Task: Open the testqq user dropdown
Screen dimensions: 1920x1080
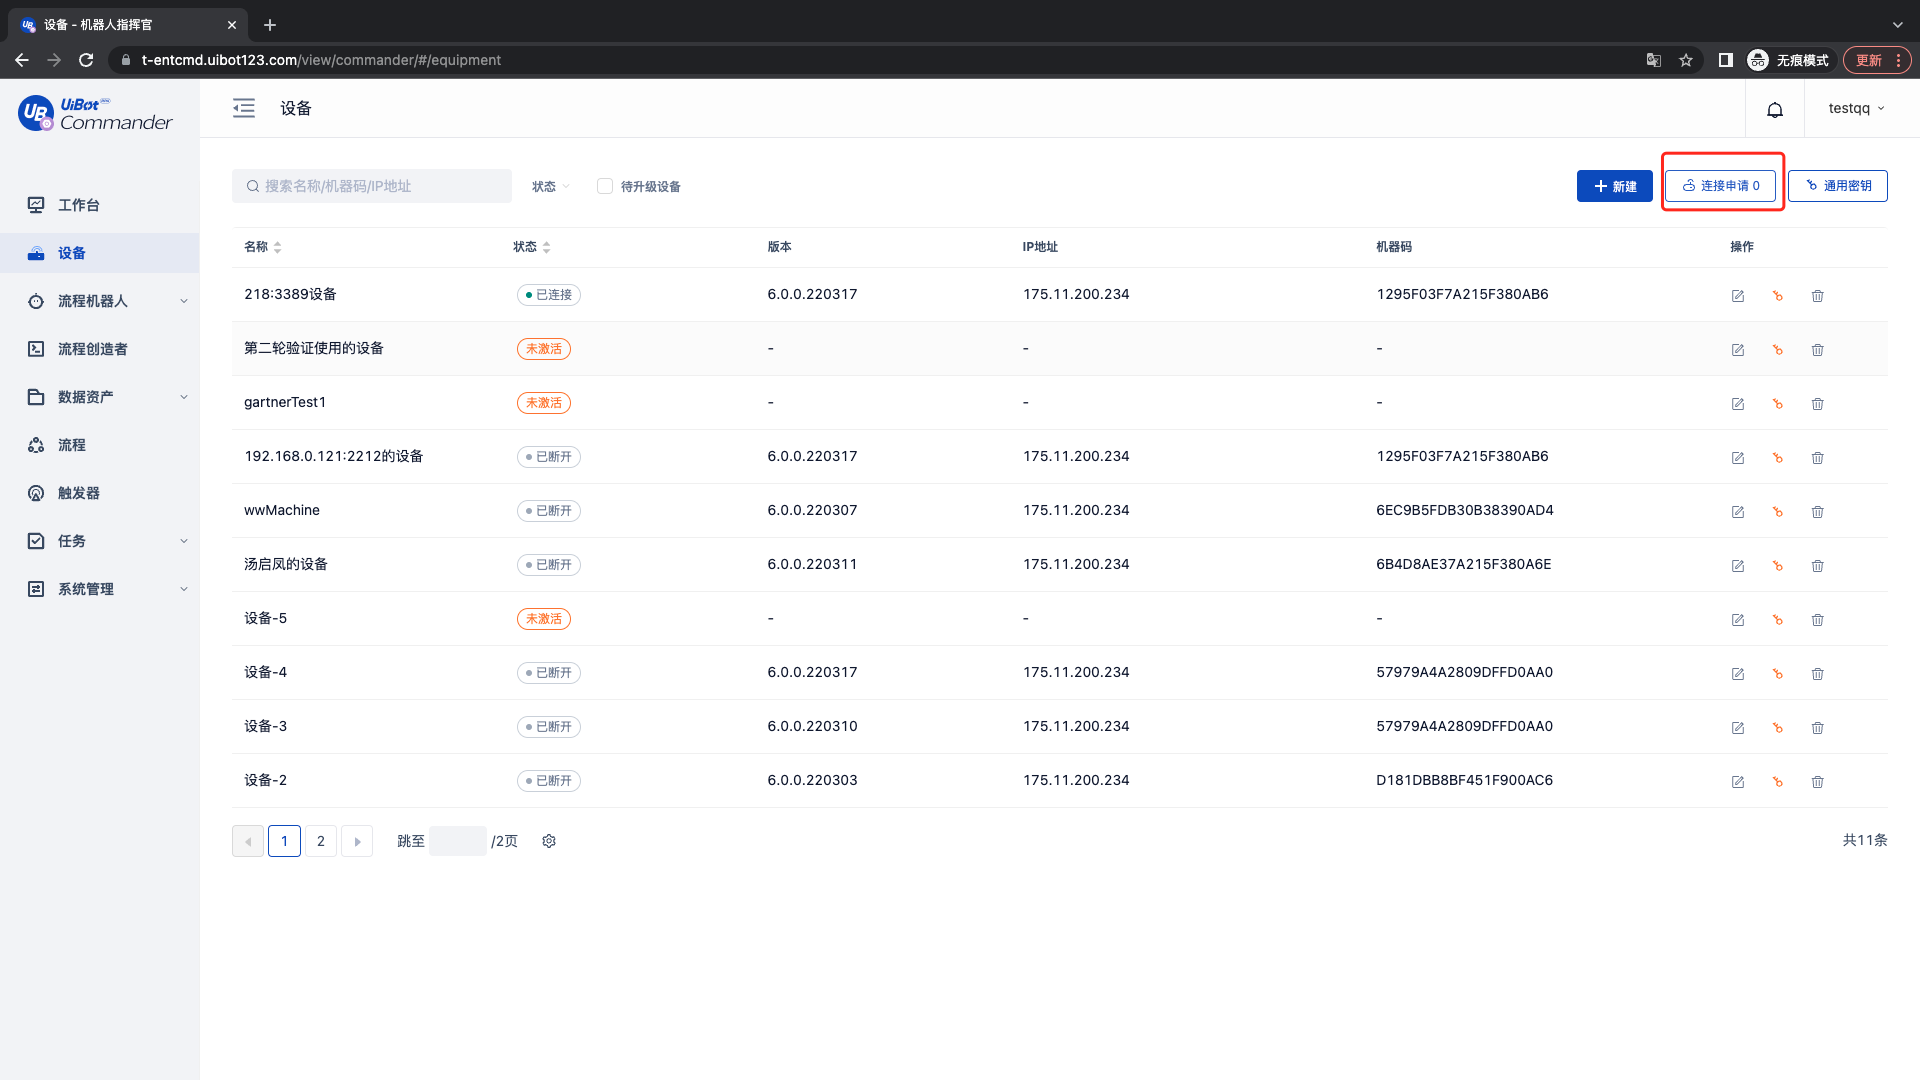Action: pyautogui.click(x=1856, y=108)
